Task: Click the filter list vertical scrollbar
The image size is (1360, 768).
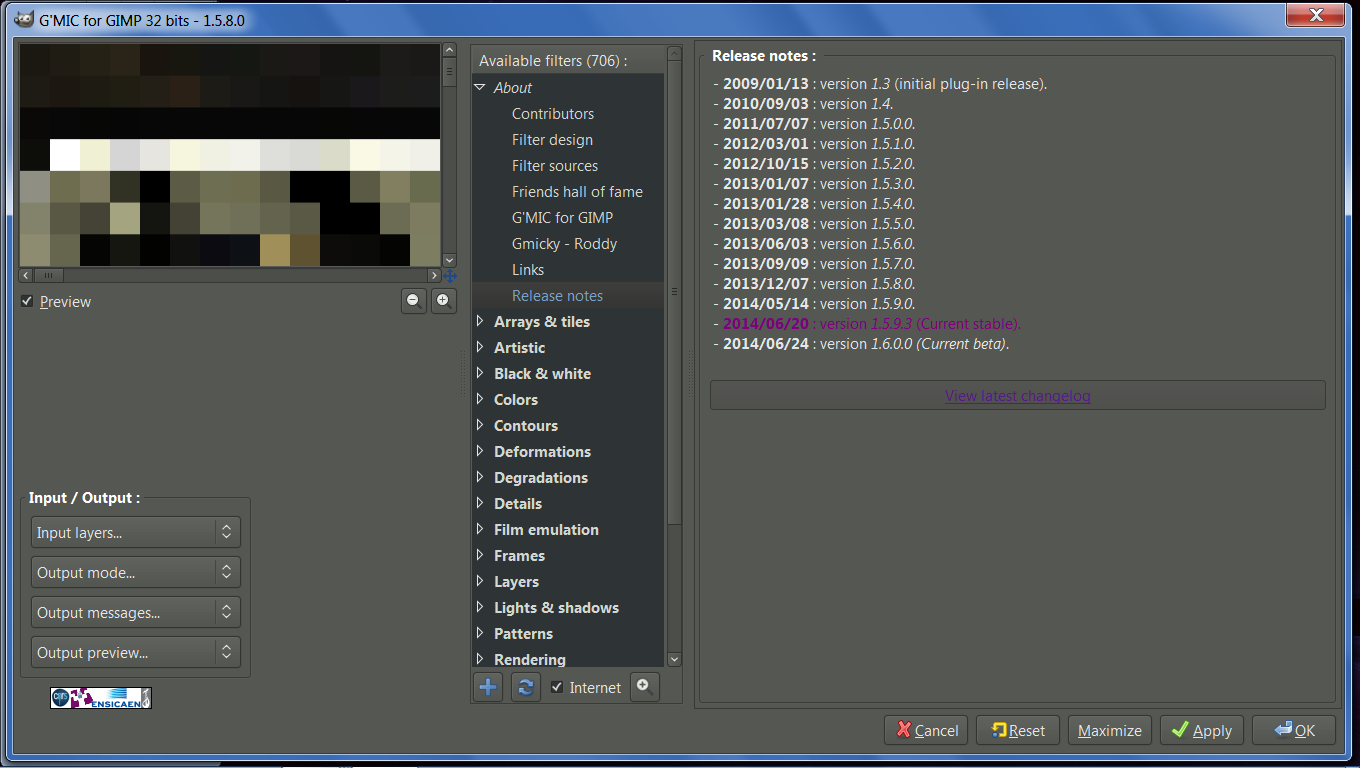Action: coord(674,292)
